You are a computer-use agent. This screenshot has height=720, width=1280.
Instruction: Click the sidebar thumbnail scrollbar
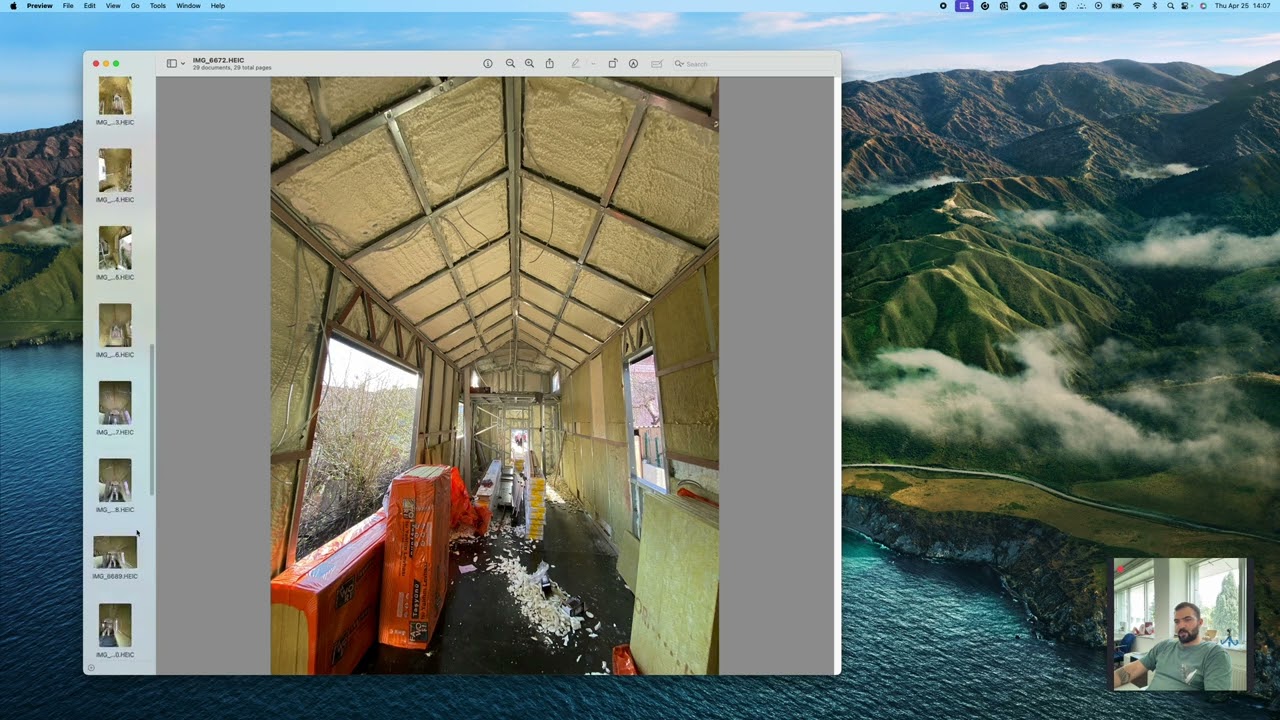[x=152, y=419]
